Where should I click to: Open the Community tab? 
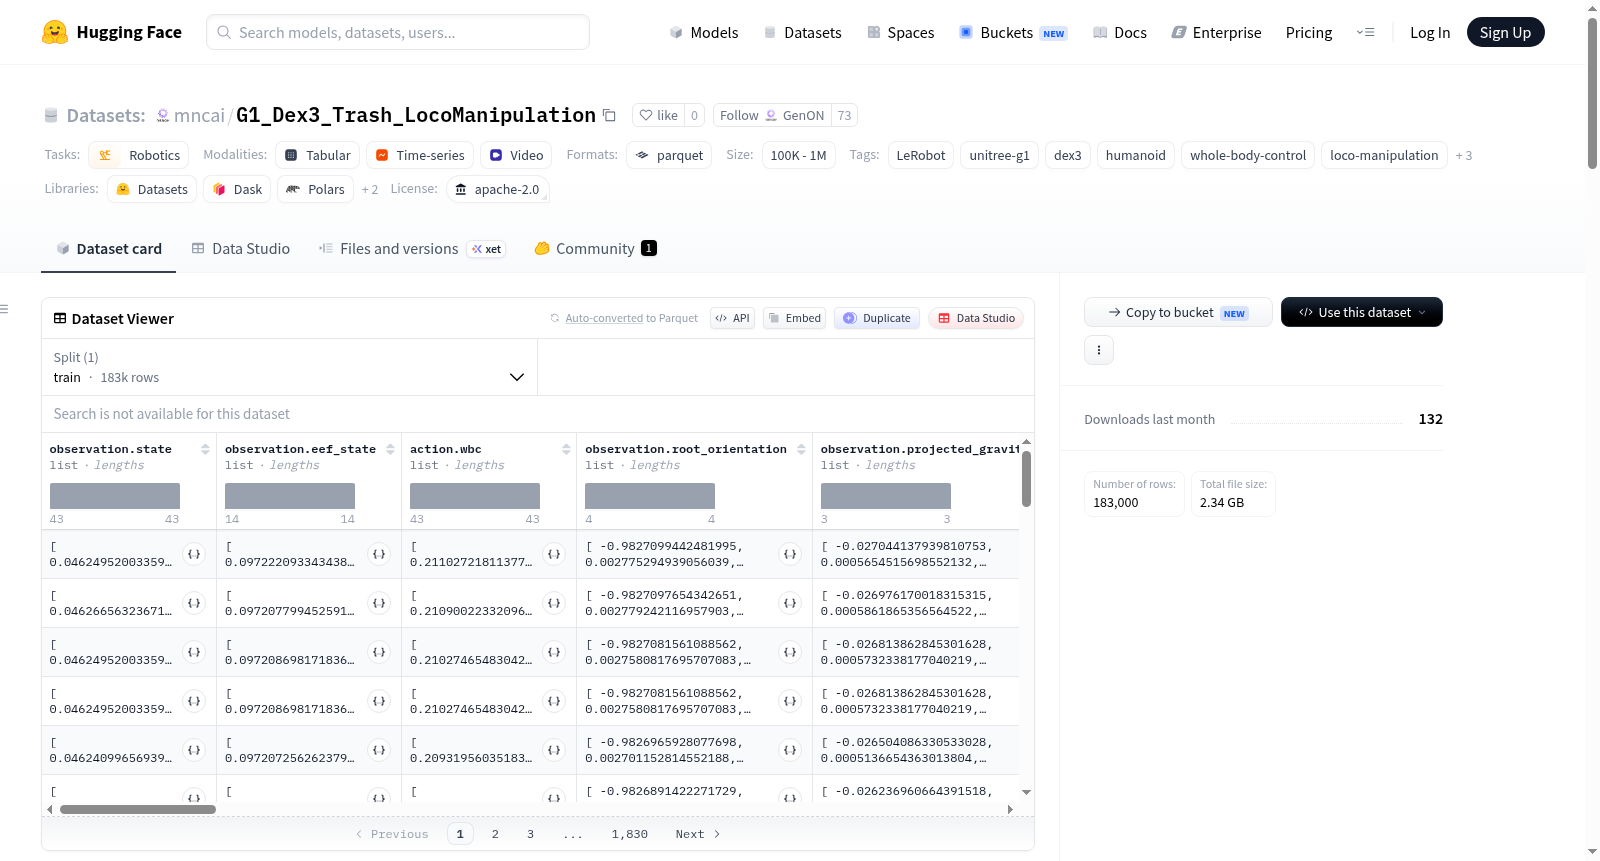[x=596, y=249]
